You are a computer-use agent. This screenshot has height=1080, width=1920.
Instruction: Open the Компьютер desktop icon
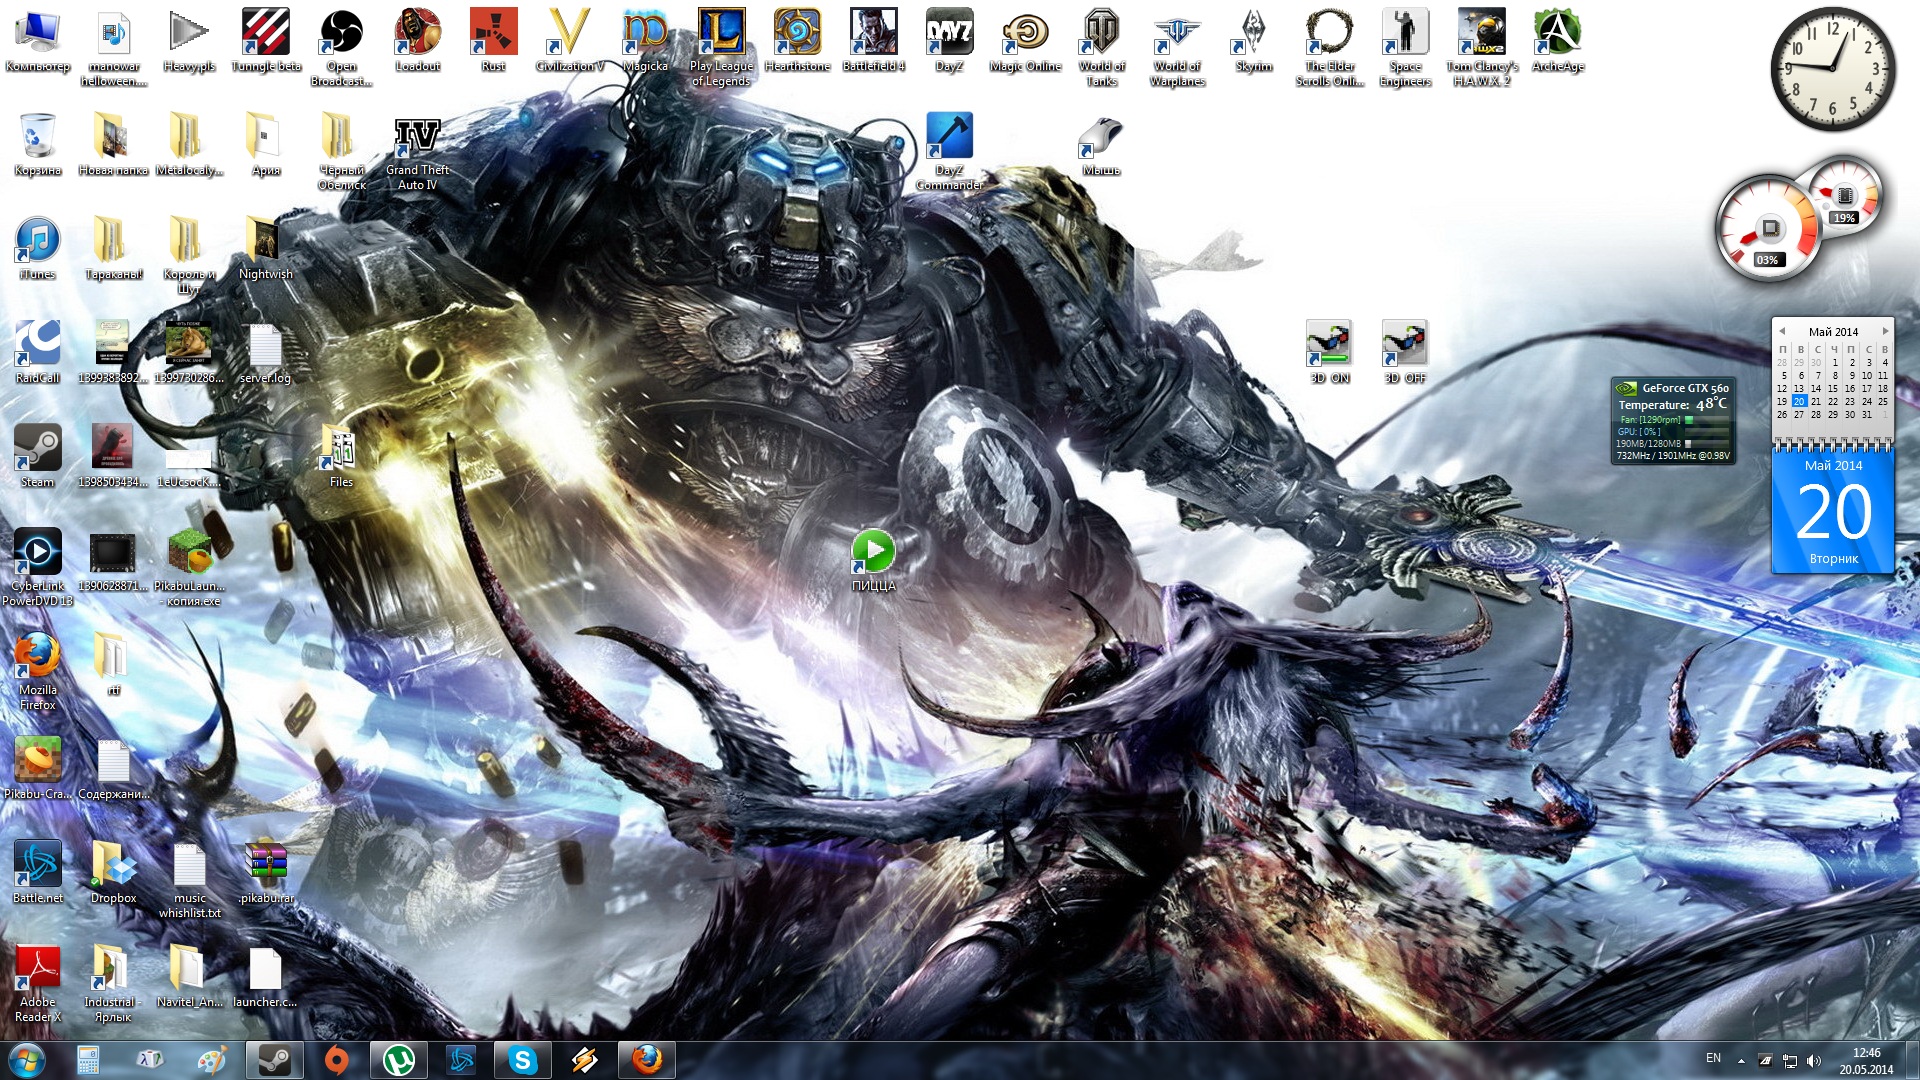coord(38,41)
